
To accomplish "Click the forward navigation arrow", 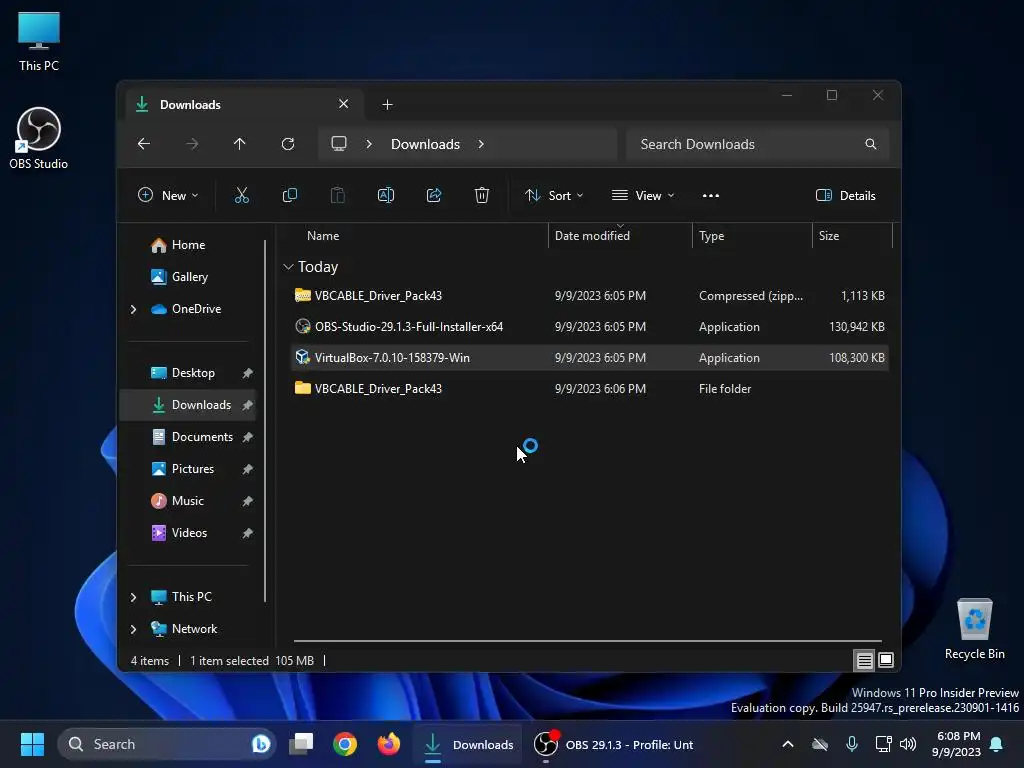I will (x=192, y=144).
